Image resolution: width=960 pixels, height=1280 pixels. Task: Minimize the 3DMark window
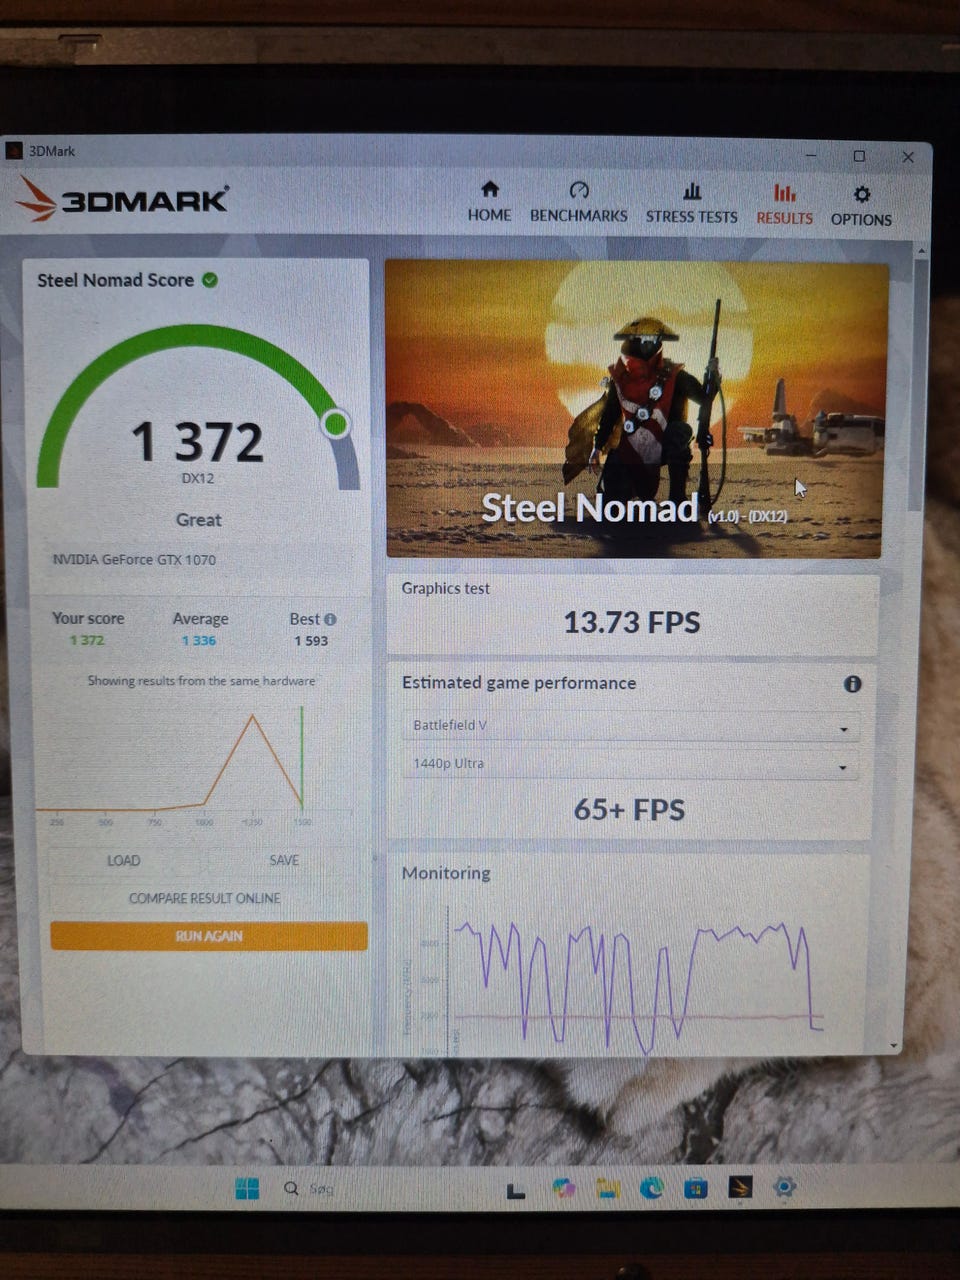tap(812, 156)
